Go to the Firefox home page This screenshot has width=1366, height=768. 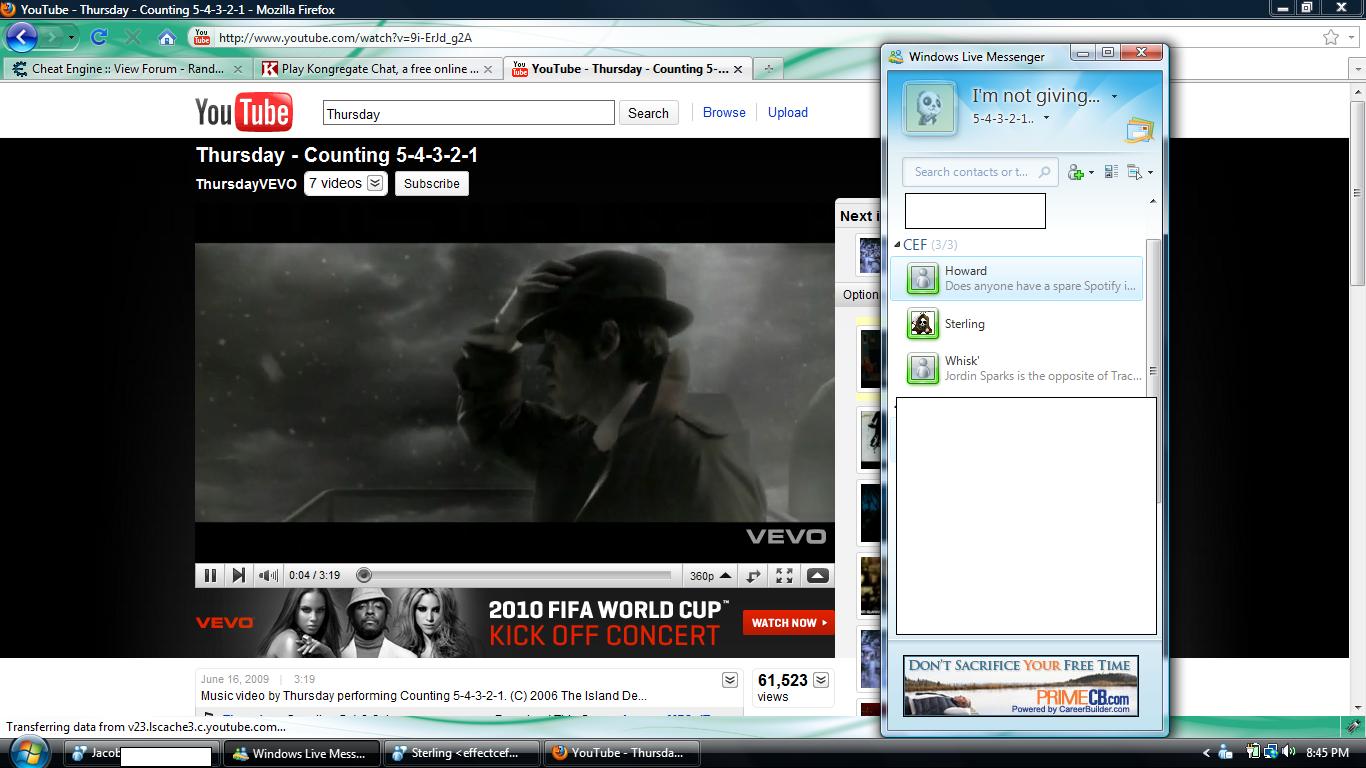(167, 37)
